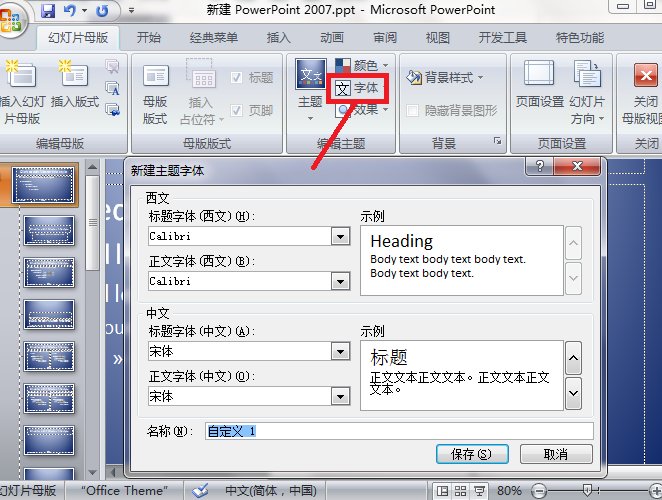The width and height of the screenshot is (662, 500).
Task: Undo the last action
Action: pyautogui.click(x=70, y=10)
